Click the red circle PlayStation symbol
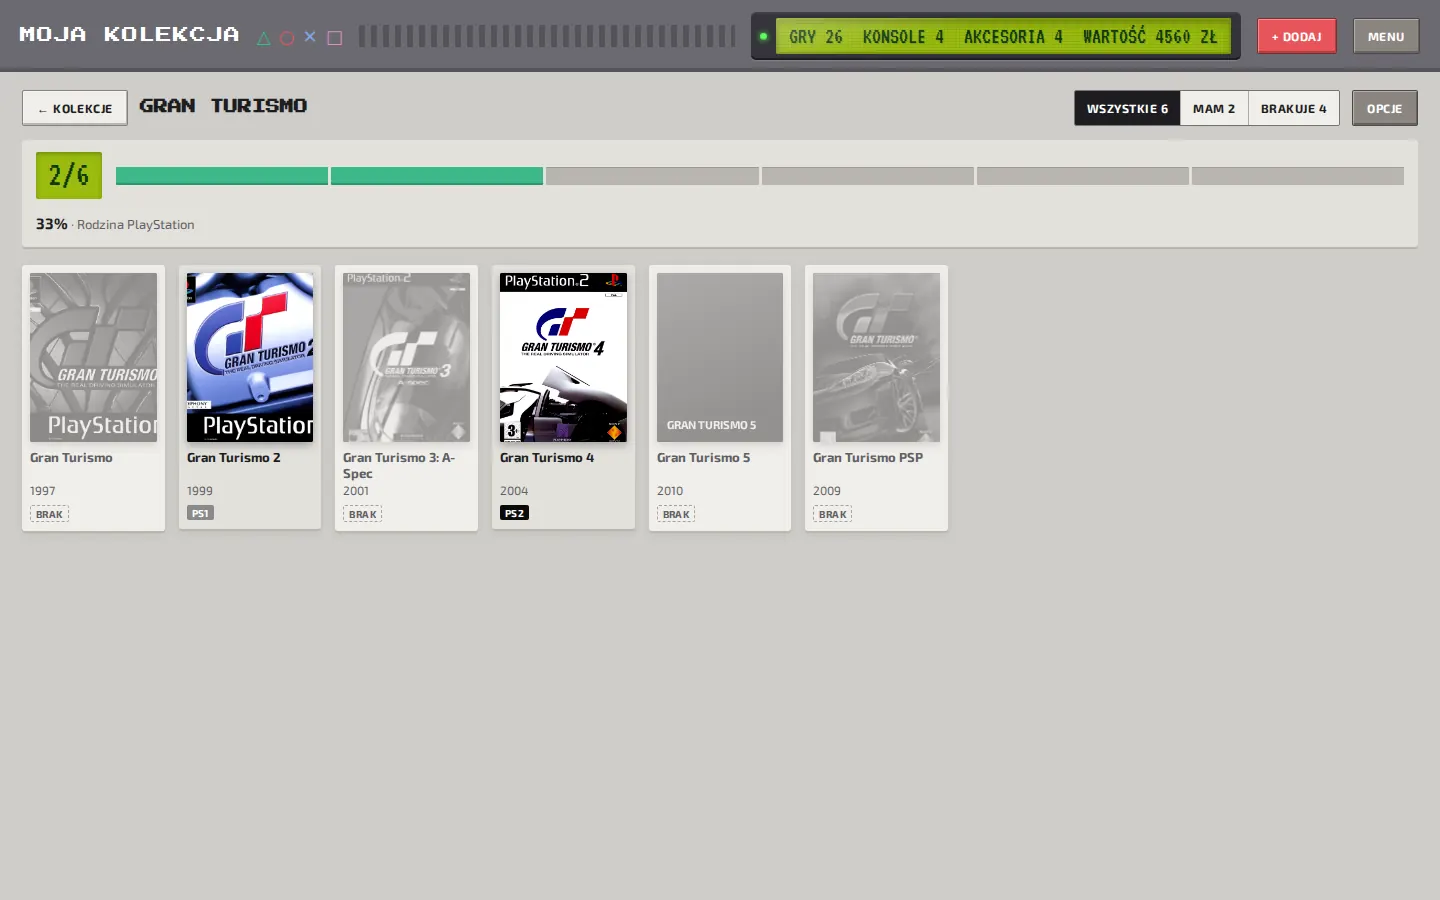This screenshot has height=900, width=1440. click(287, 38)
